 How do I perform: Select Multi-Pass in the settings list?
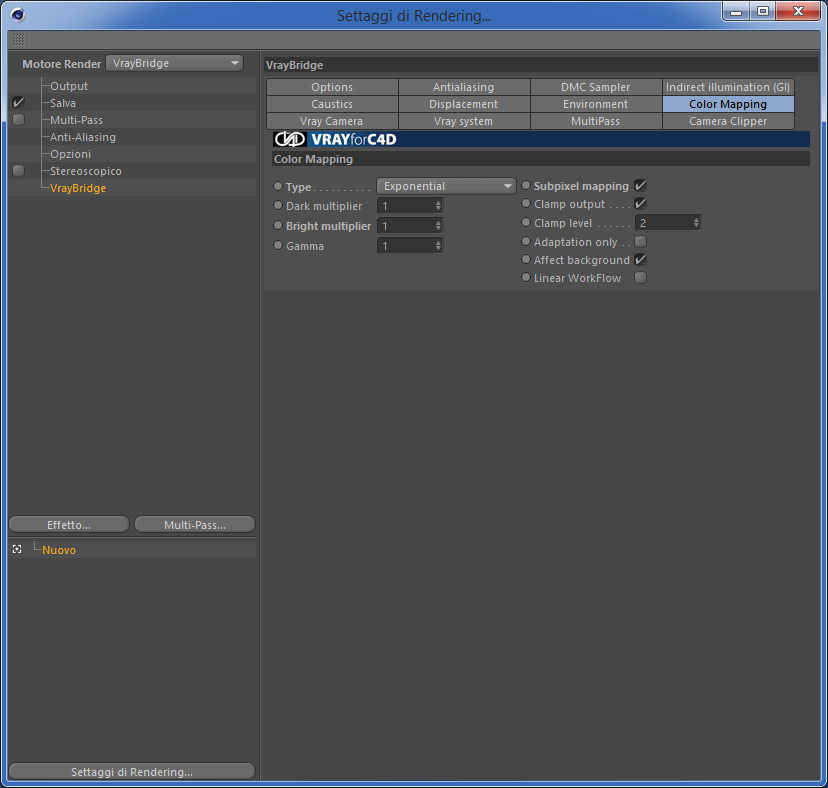pos(76,119)
